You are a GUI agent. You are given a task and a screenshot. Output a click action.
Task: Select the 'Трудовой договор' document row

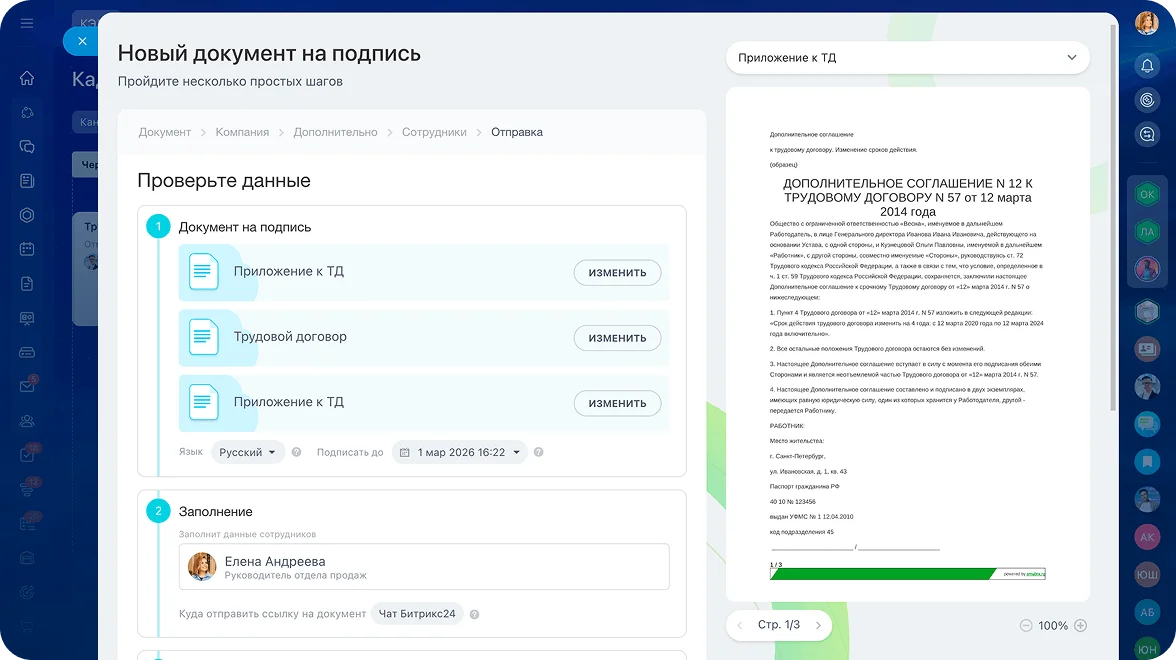pos(424,338)
